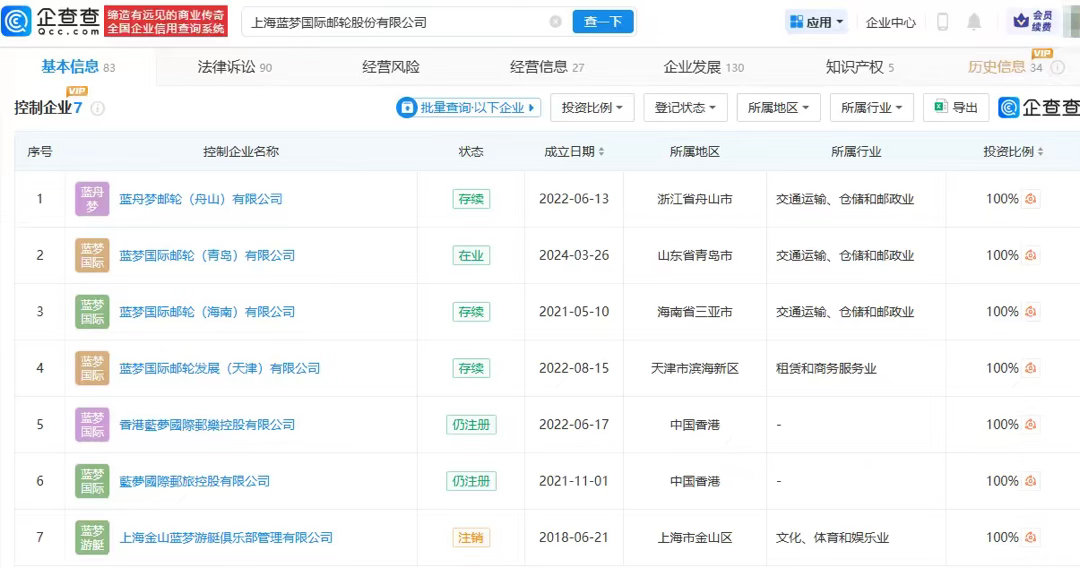Open 蓝梦国际邮轮（海南）有限公司 company link
This screenshot has width=1080, height=568.
point(207,312)
